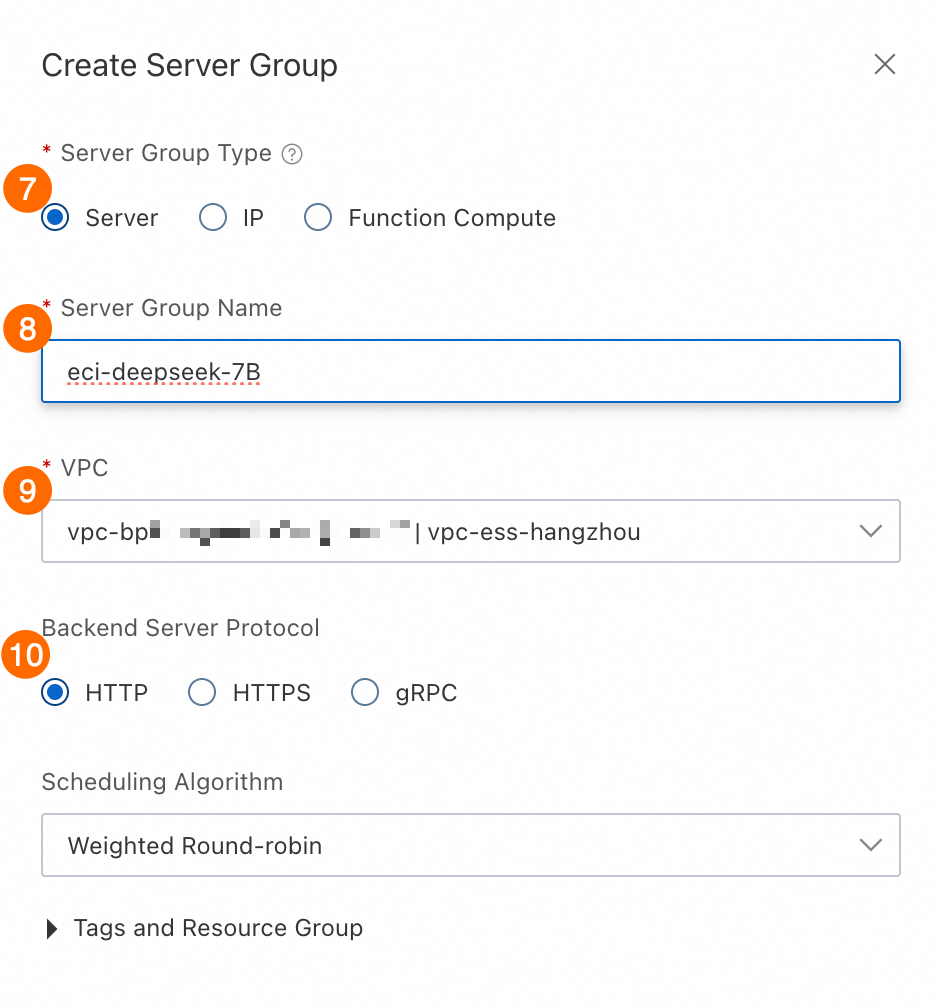Click the orange step 10 badge
The height and width of the screenshot is (1008, 938).
[27, 655]
